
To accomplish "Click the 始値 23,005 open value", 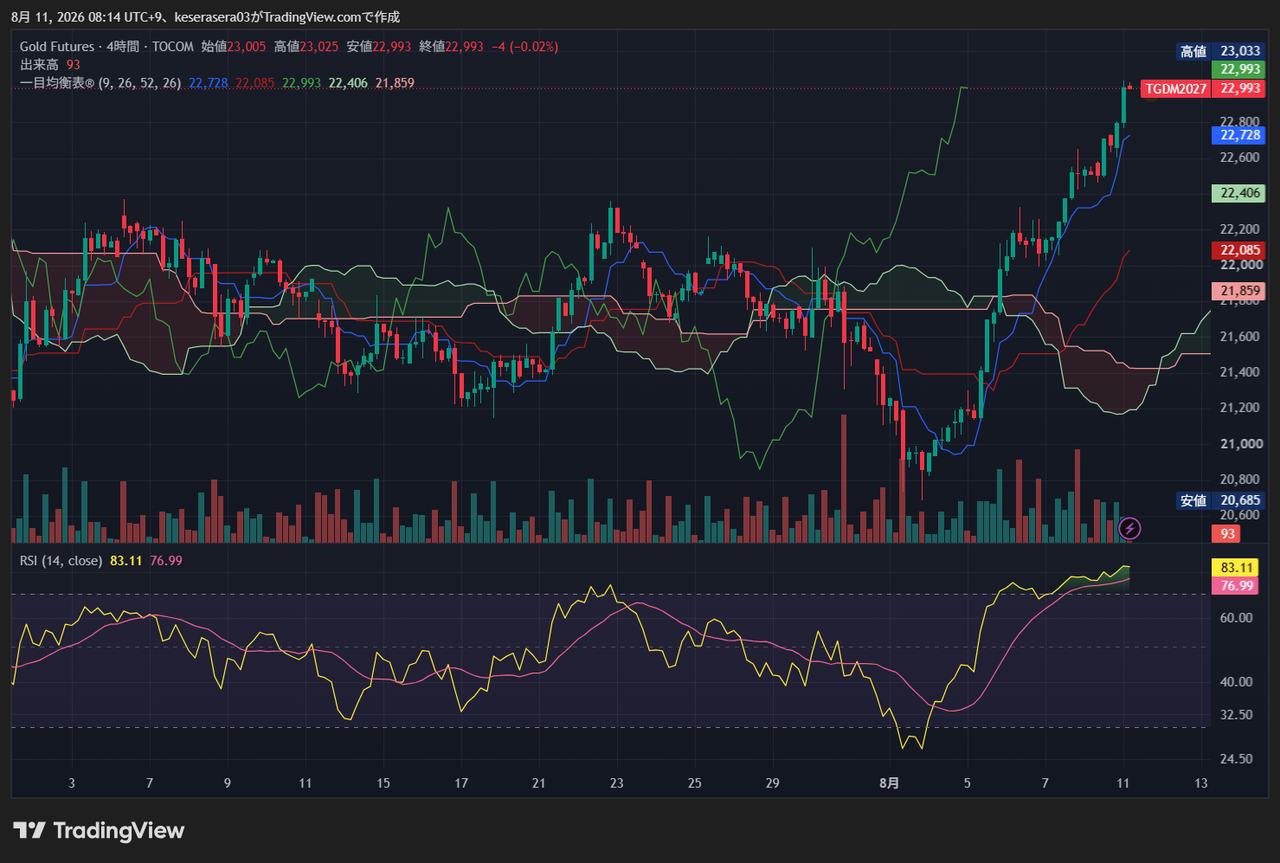I will click(234, 47).
